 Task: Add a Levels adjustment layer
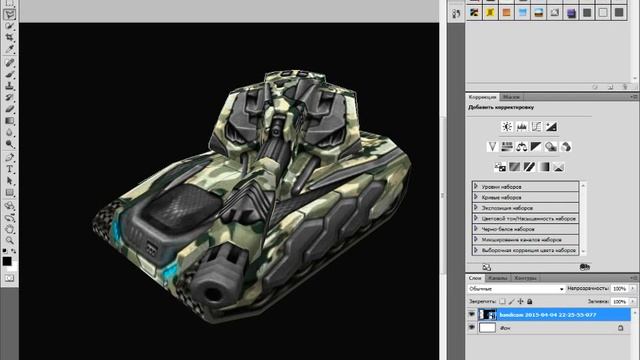(522, 127)
